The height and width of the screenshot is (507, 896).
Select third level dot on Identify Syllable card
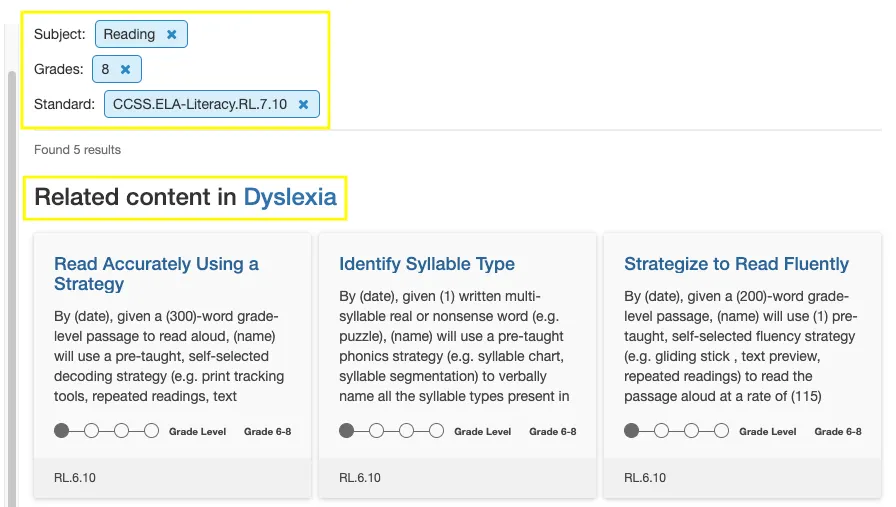(406, 431)
